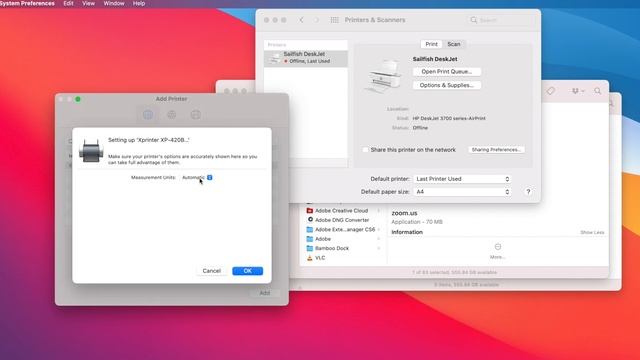Expand the Bamboo Dock folder chevron

pyautogui.click(x=378, y=248)
